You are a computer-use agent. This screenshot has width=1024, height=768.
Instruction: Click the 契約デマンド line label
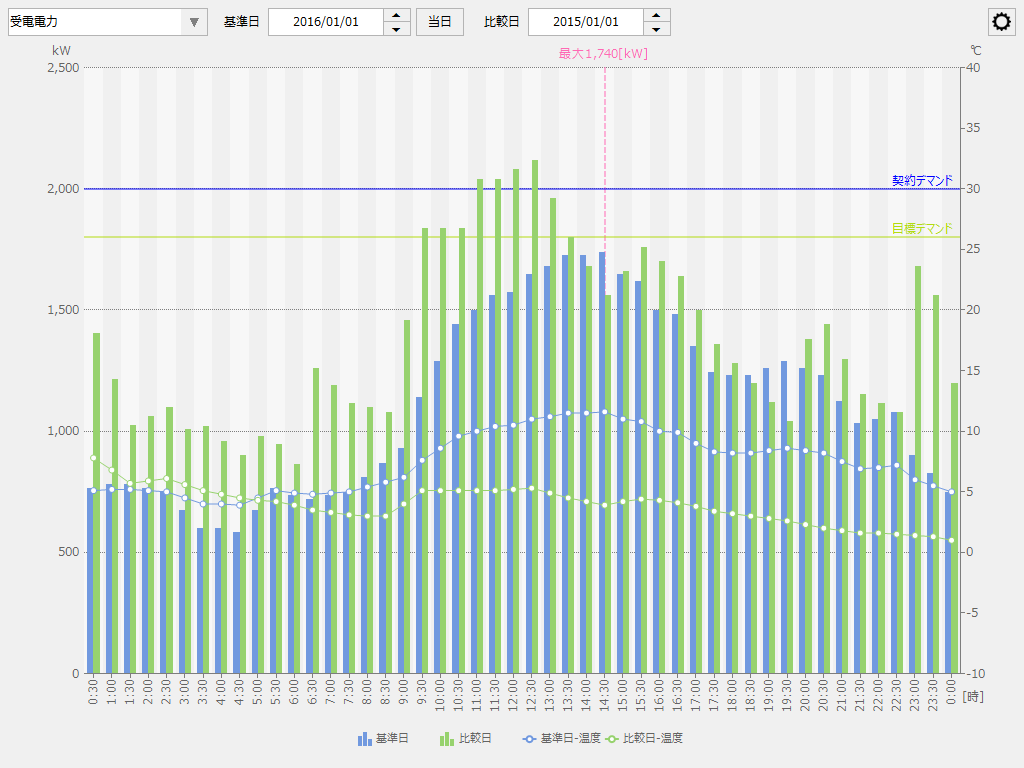click(922, 181)
